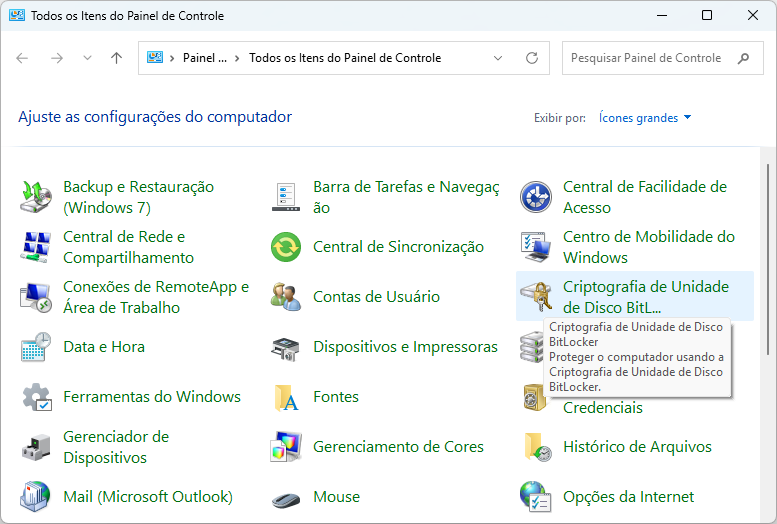This screenshot has height=524, width=777.
Task: Open Dispositivos e Impressoras link
Action: pos(405,347)
